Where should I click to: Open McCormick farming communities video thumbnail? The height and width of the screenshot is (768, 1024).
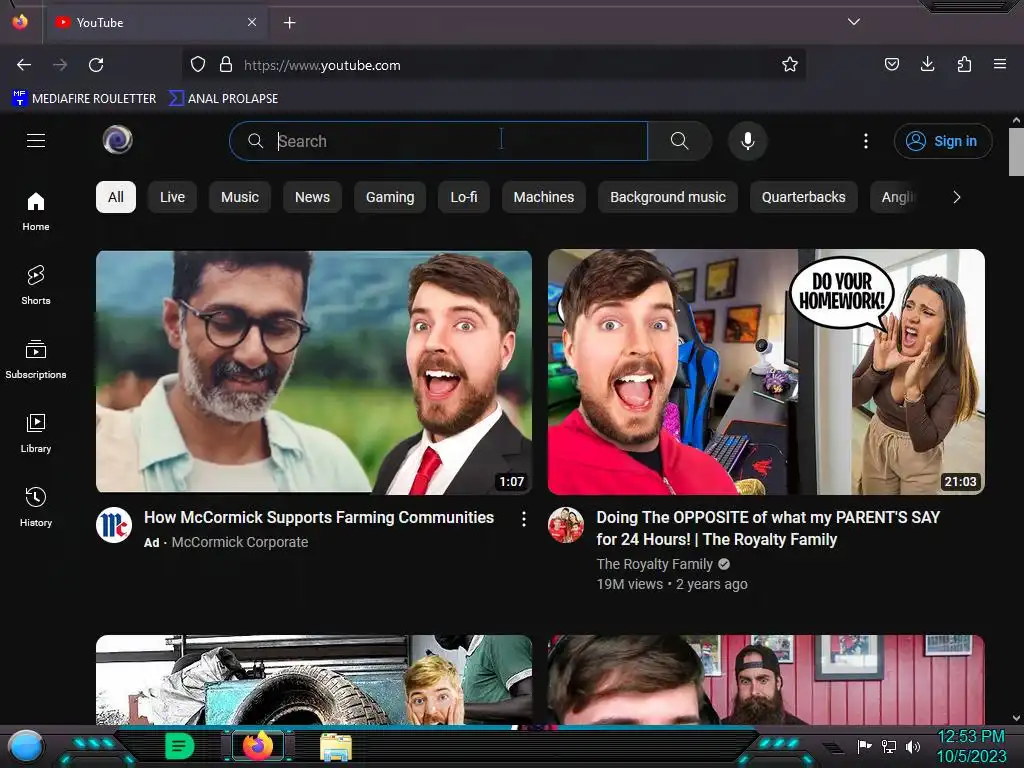pyautogui.click(x=314, y=372)
